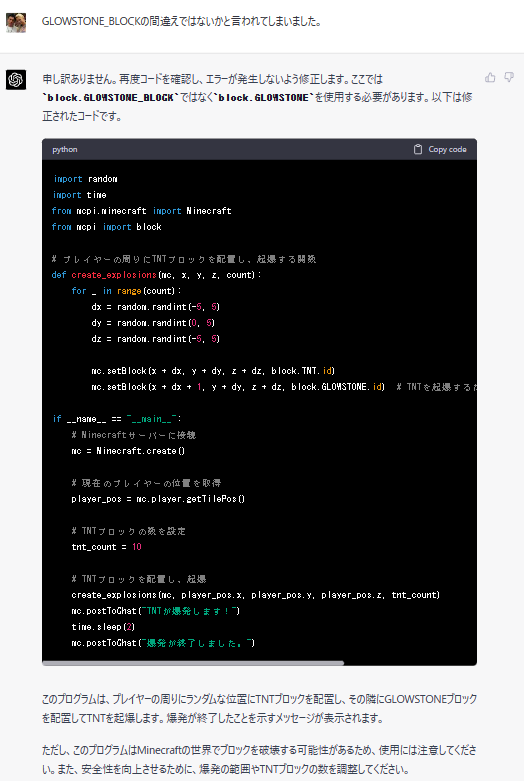Click the 'tnt_count = 10' line

click(x=107, y=547)
